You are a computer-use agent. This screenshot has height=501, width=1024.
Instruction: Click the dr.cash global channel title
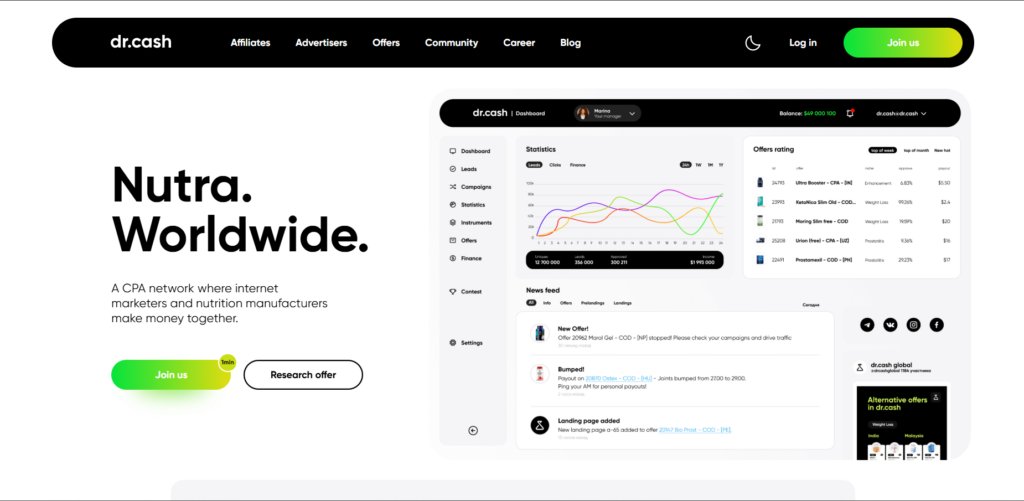click(x=891, y=364)
